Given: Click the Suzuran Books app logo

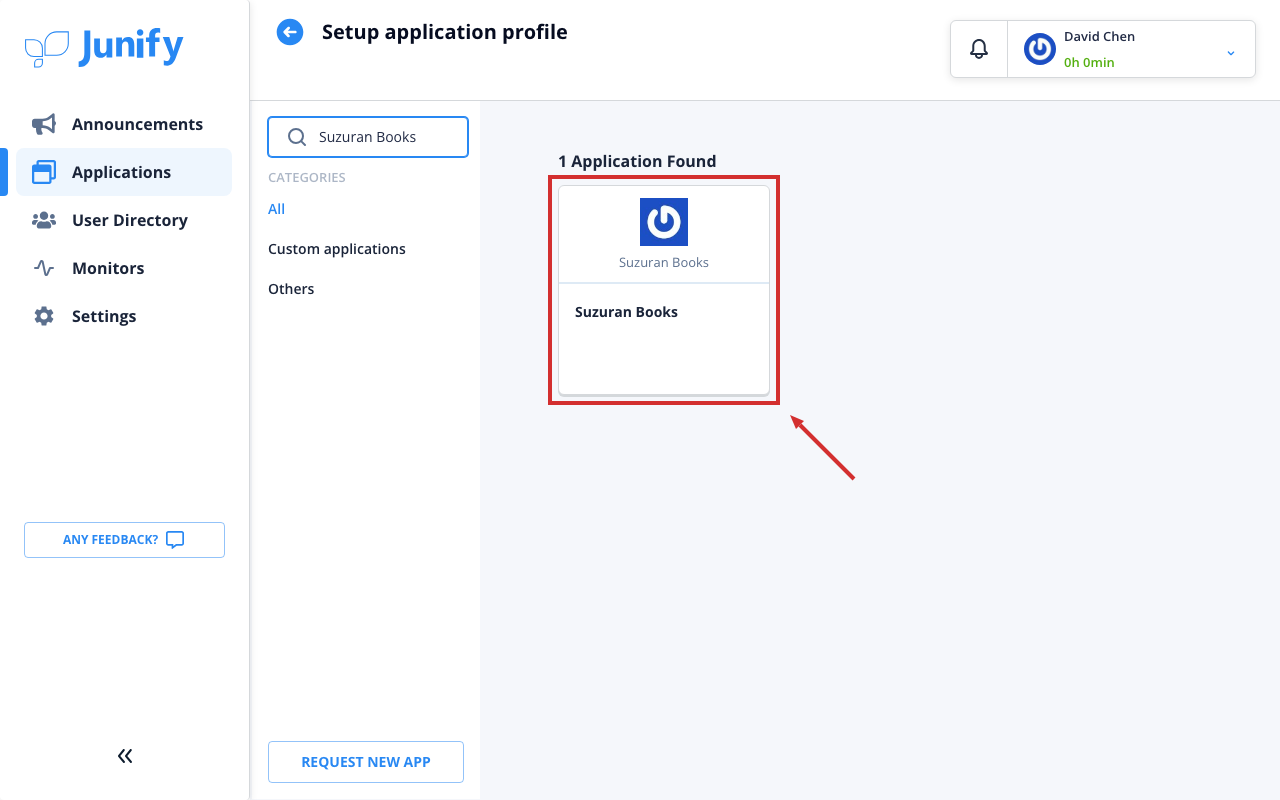Looking at the screenshot, I should [664, 222].
